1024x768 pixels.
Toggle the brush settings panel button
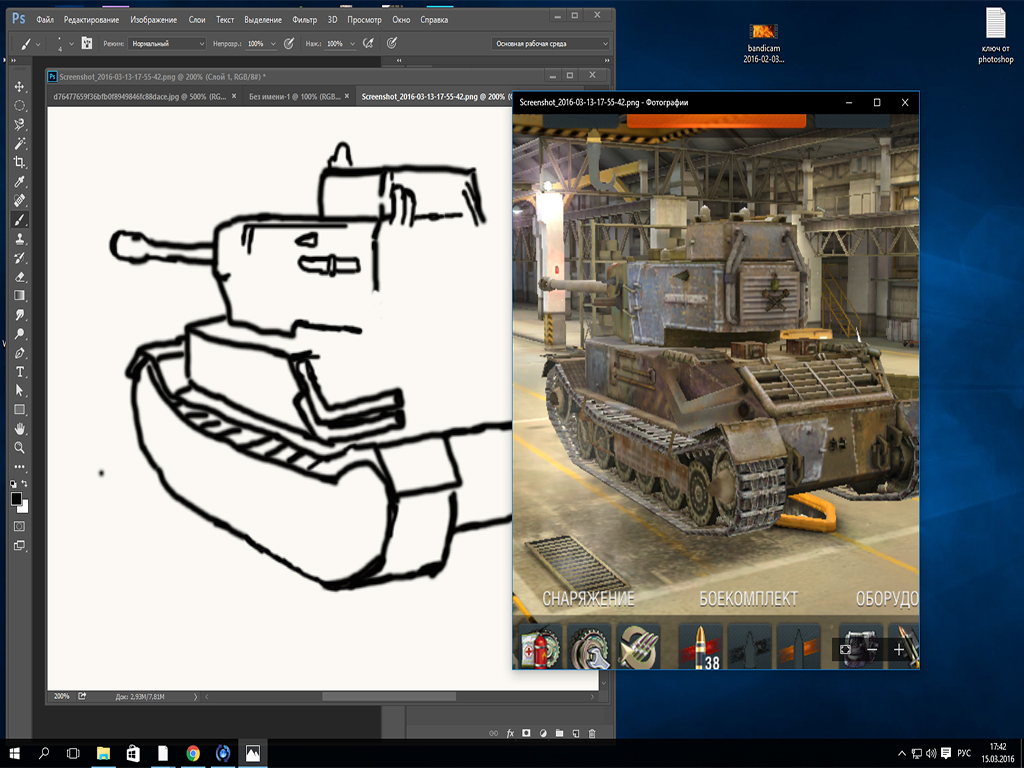(x=87, y=44)
